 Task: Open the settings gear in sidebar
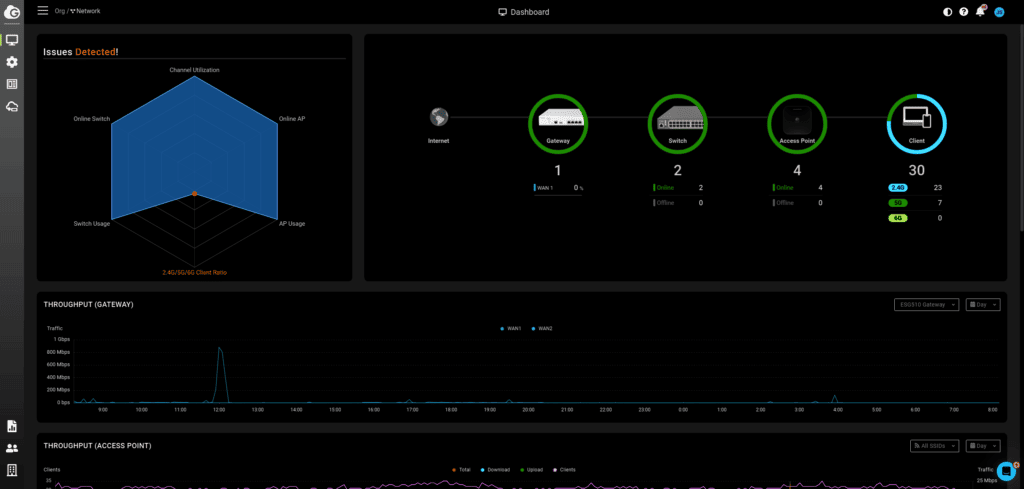(x=12, y=62)
